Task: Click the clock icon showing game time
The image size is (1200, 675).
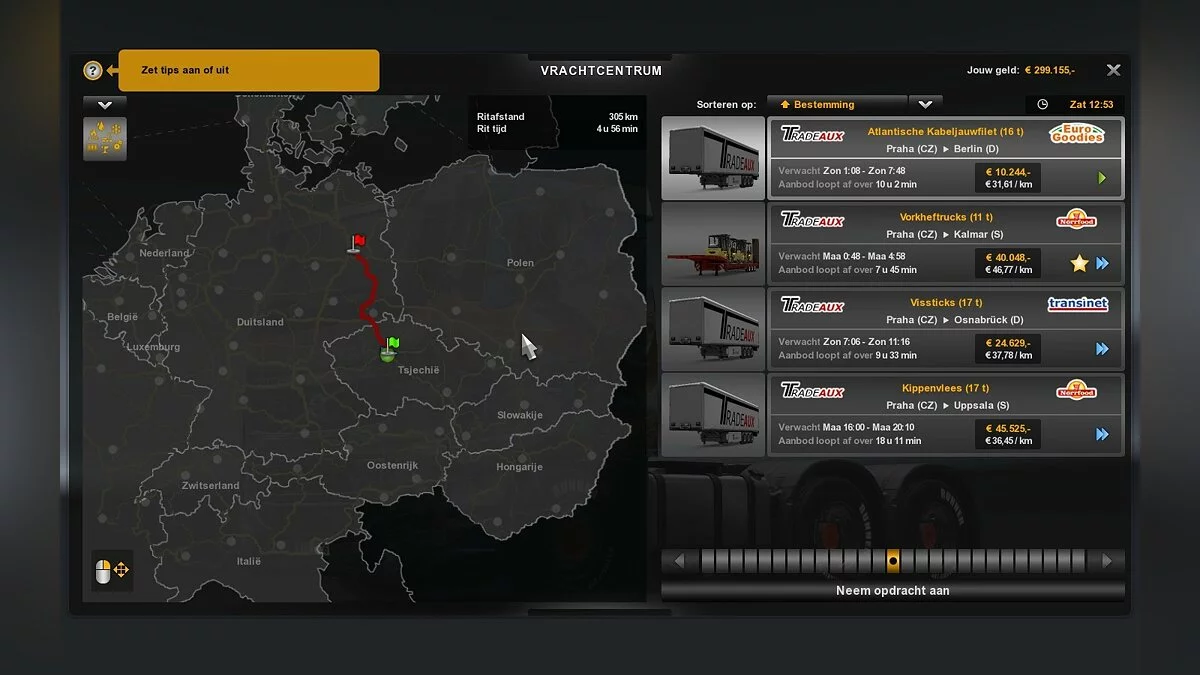Action: pyautogui.click(x=1041, y=104)
